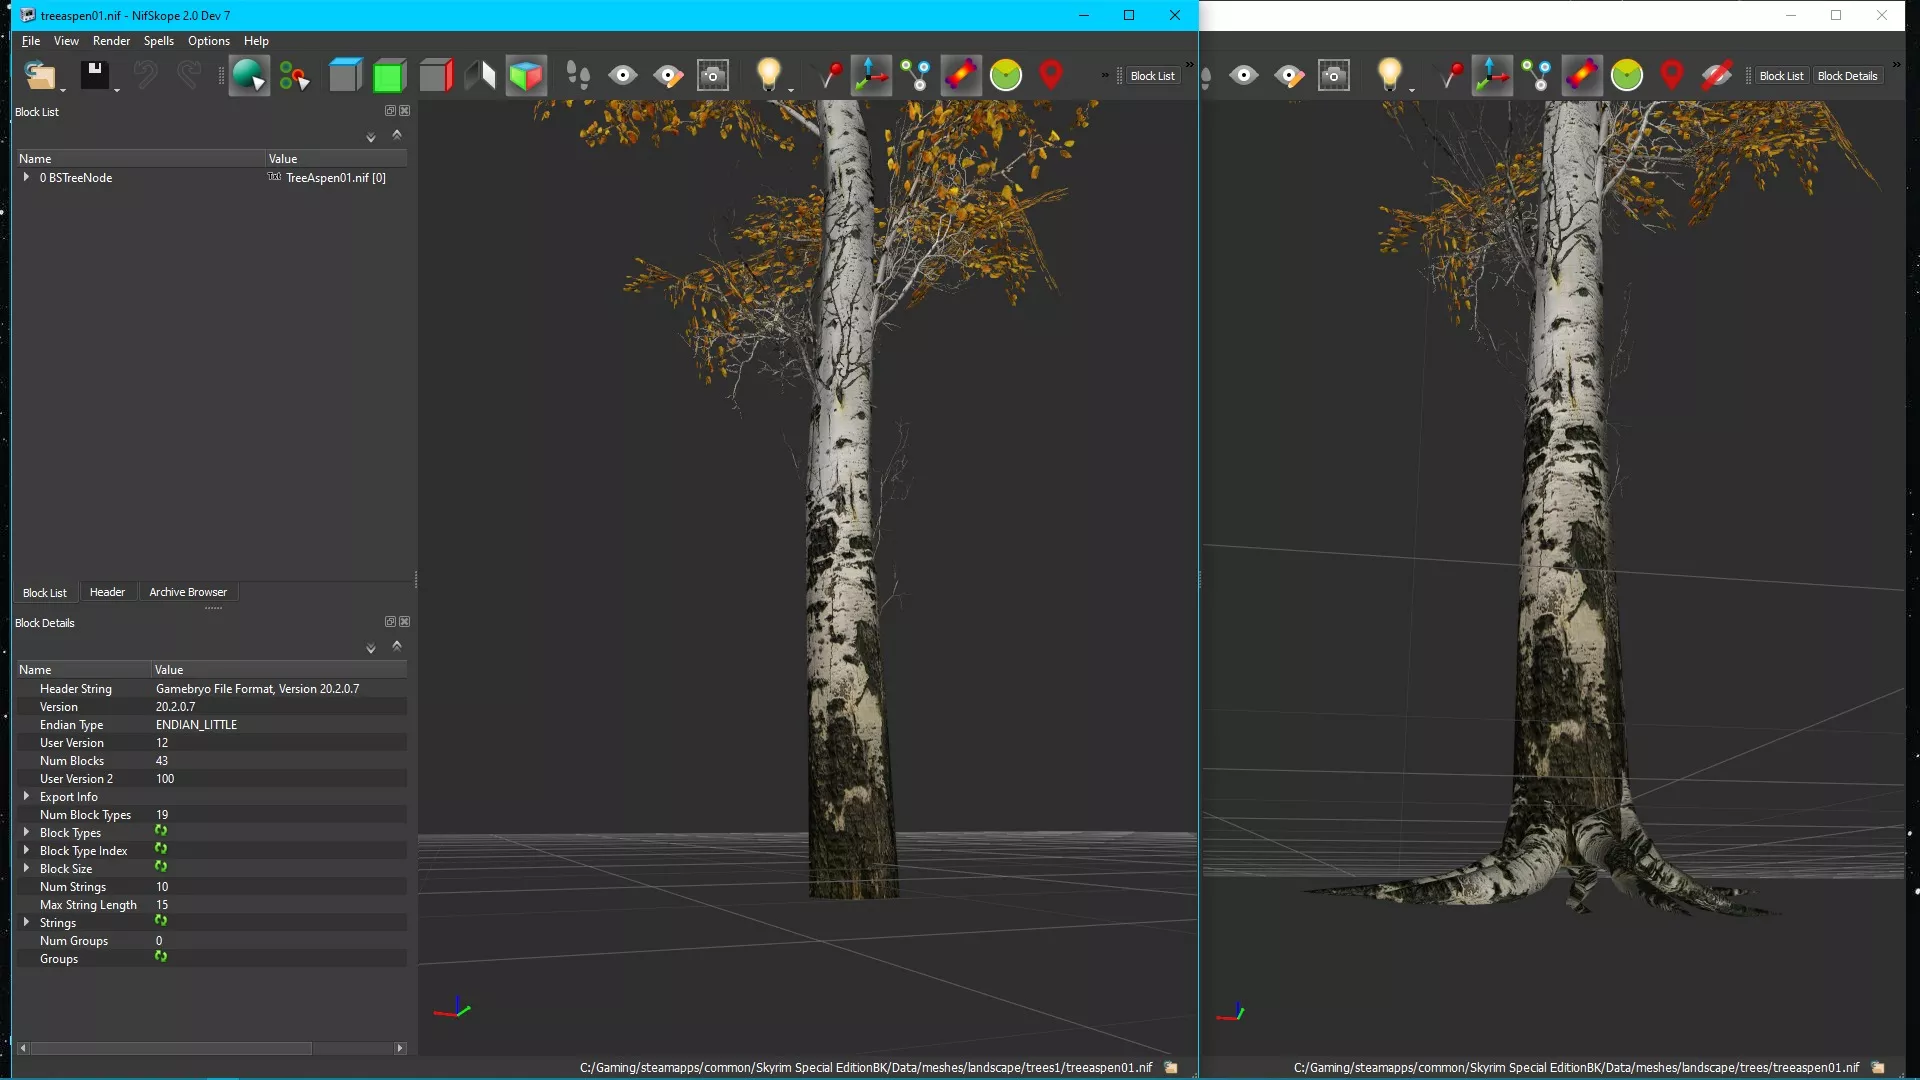Toggle perspective view multicolor cube

(526, 75)
